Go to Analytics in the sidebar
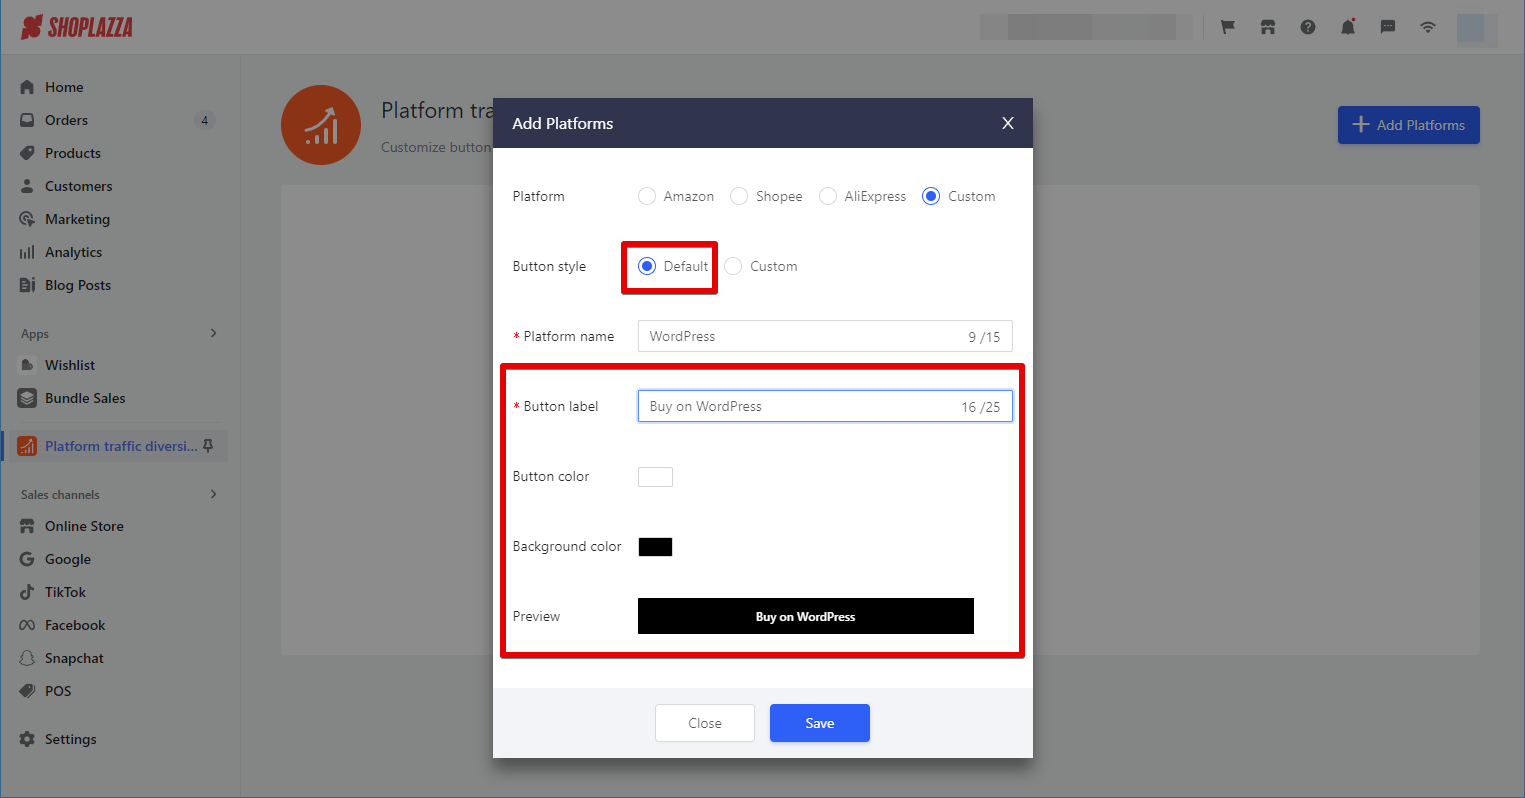Viewport: 1525px width, 798px height. (x=73, y=252)
